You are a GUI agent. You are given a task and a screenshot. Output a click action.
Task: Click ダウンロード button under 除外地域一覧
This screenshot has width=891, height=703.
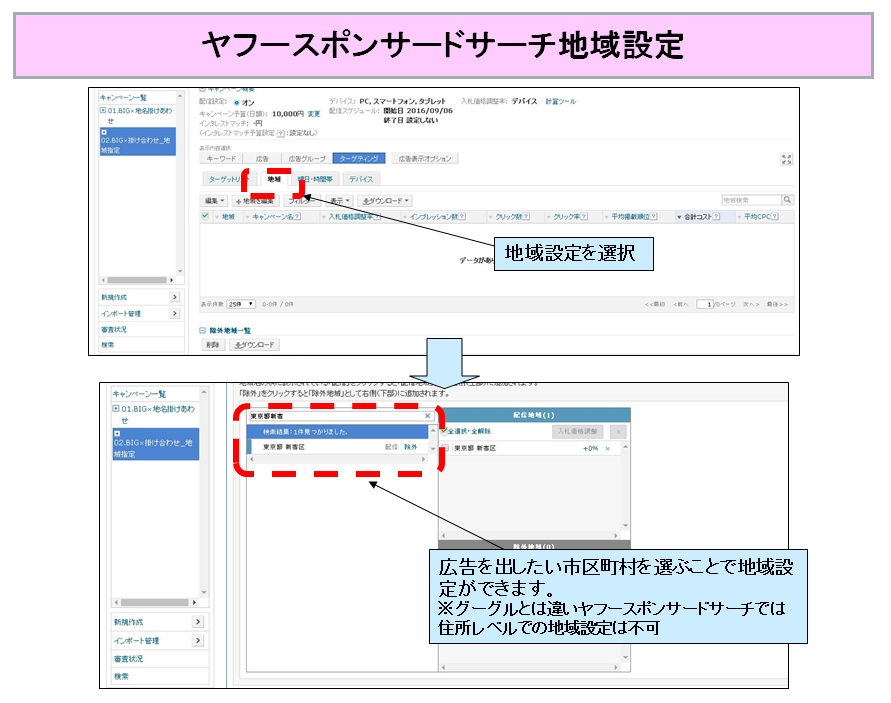coord(255,344)
